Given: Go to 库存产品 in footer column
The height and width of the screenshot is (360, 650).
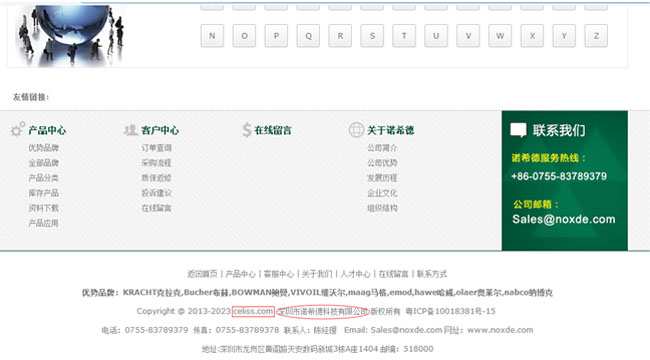Looking at the screenshot, I should [x=44, y=193].
